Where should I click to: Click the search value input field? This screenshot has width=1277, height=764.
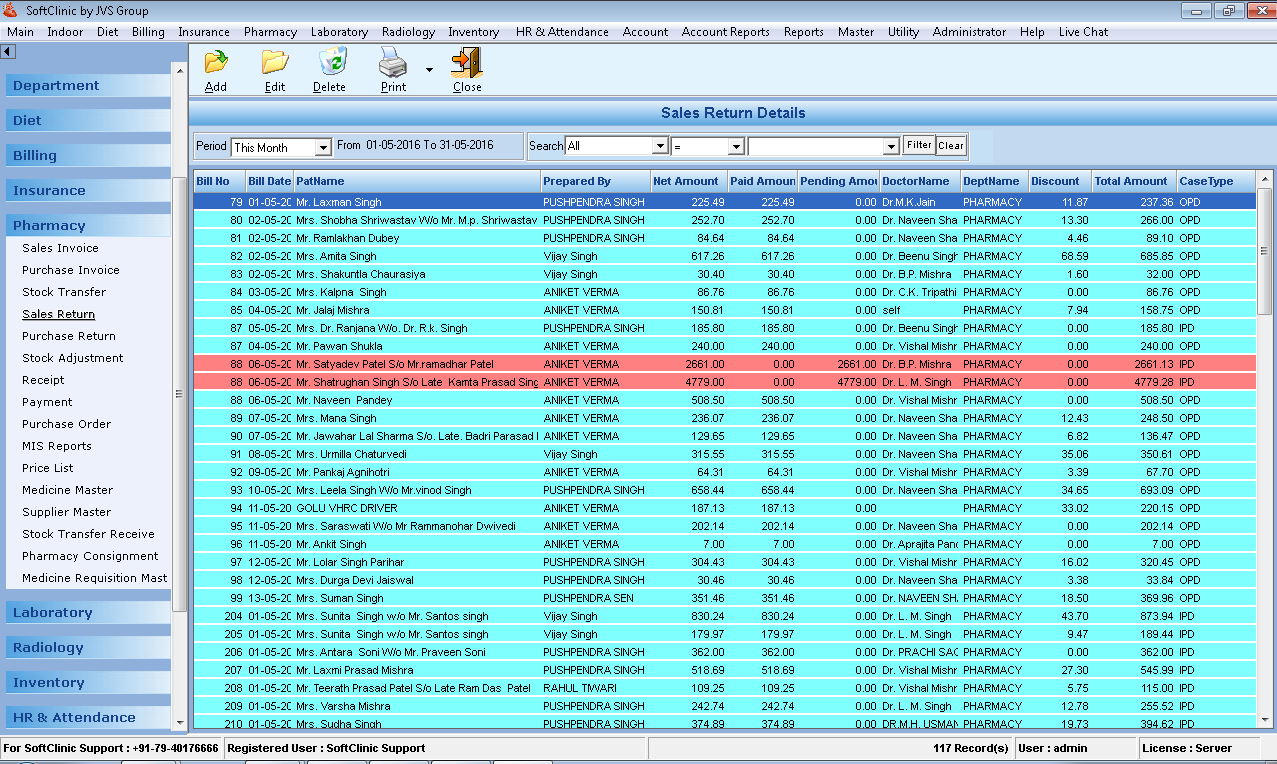coord(816,146)
